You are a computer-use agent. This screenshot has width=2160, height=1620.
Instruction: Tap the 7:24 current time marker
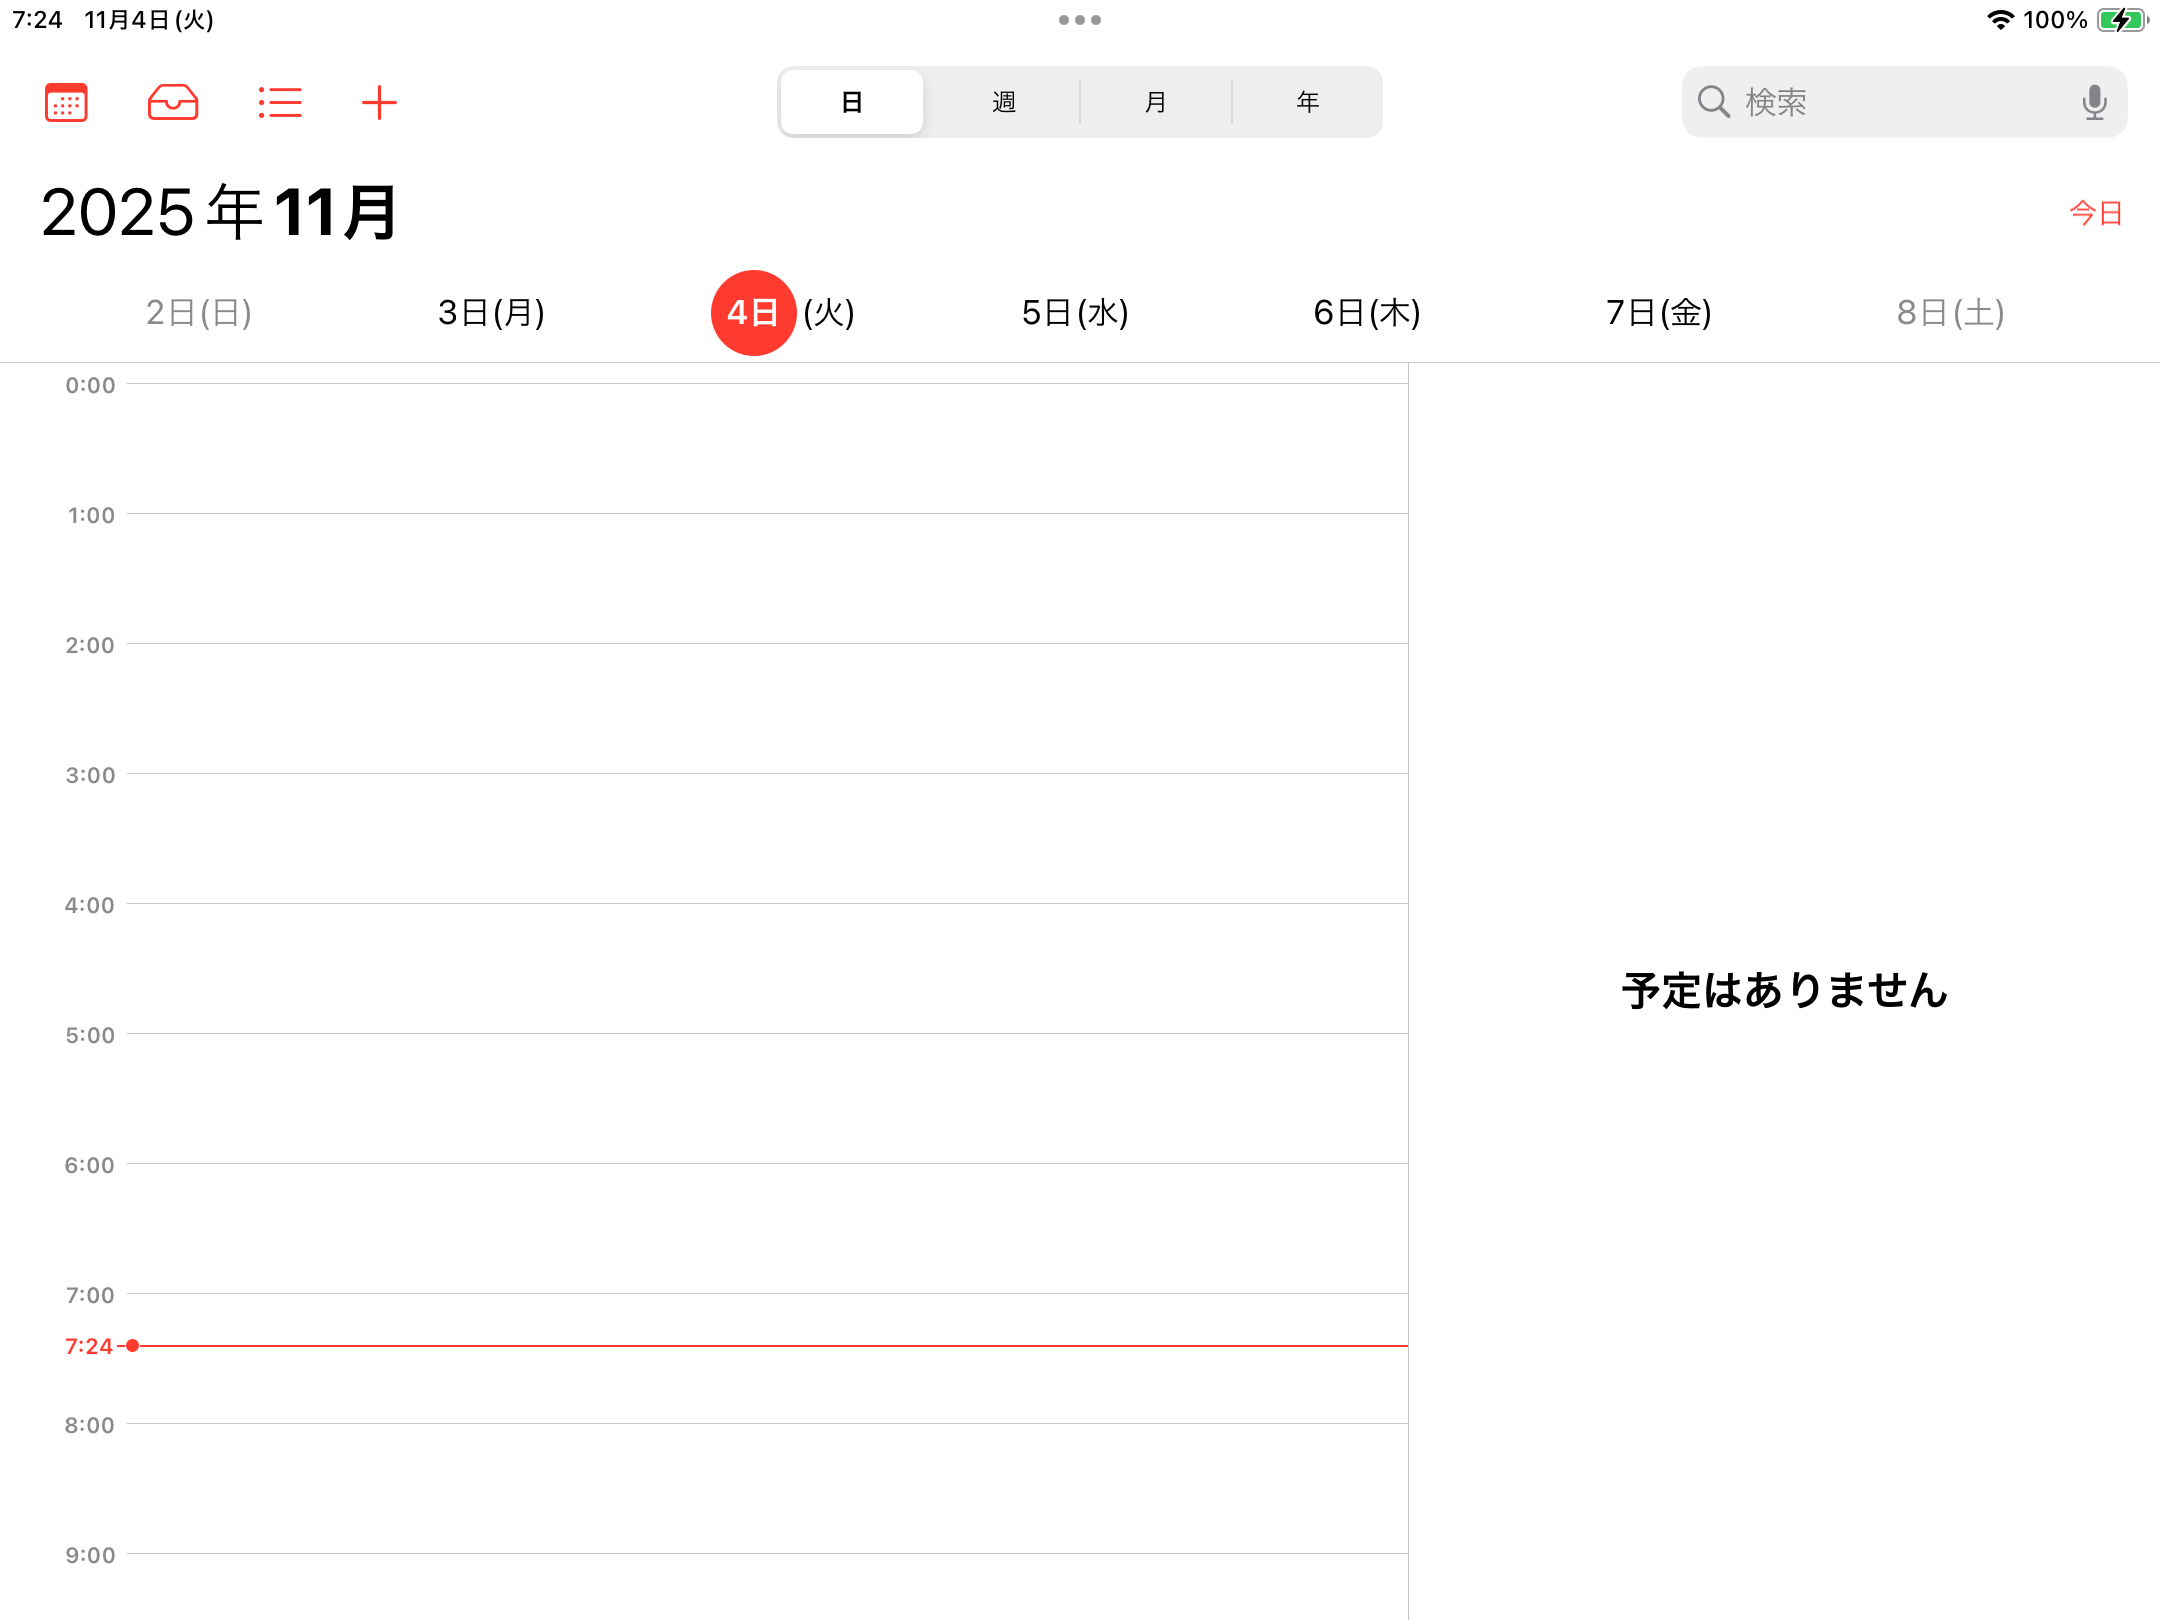pyautogui.click(x=90, y=1346)
